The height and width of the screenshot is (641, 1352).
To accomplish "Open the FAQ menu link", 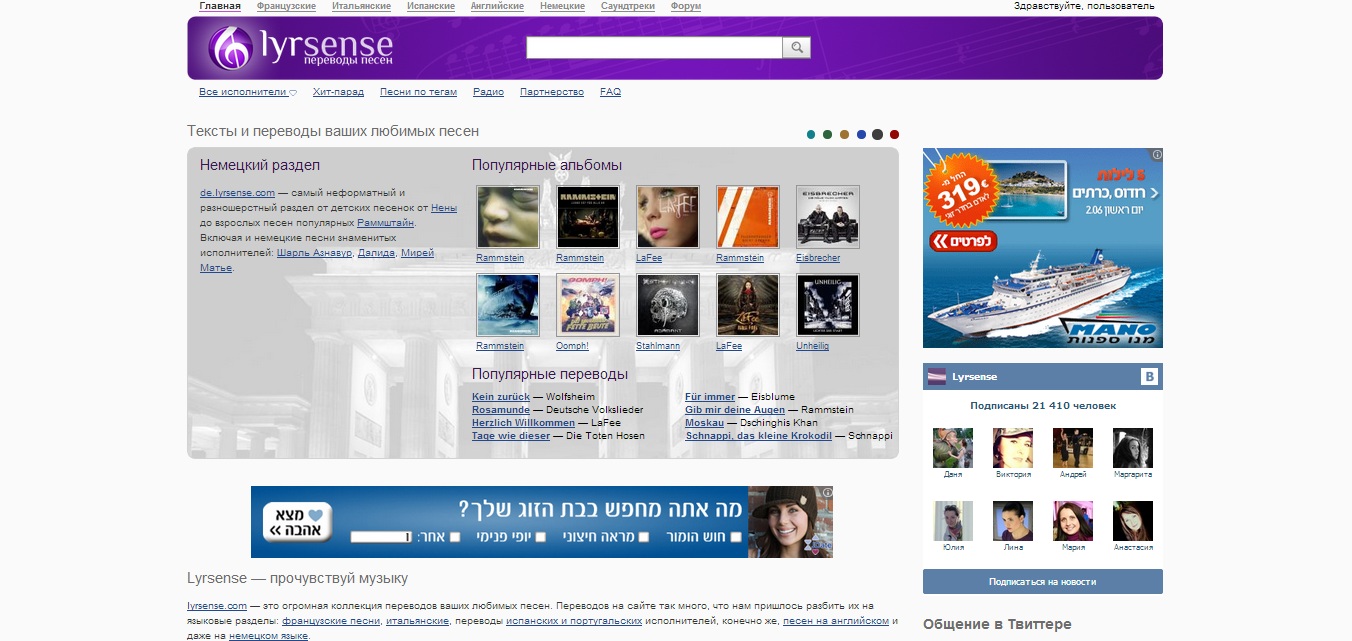I will [x=610, y=92].
